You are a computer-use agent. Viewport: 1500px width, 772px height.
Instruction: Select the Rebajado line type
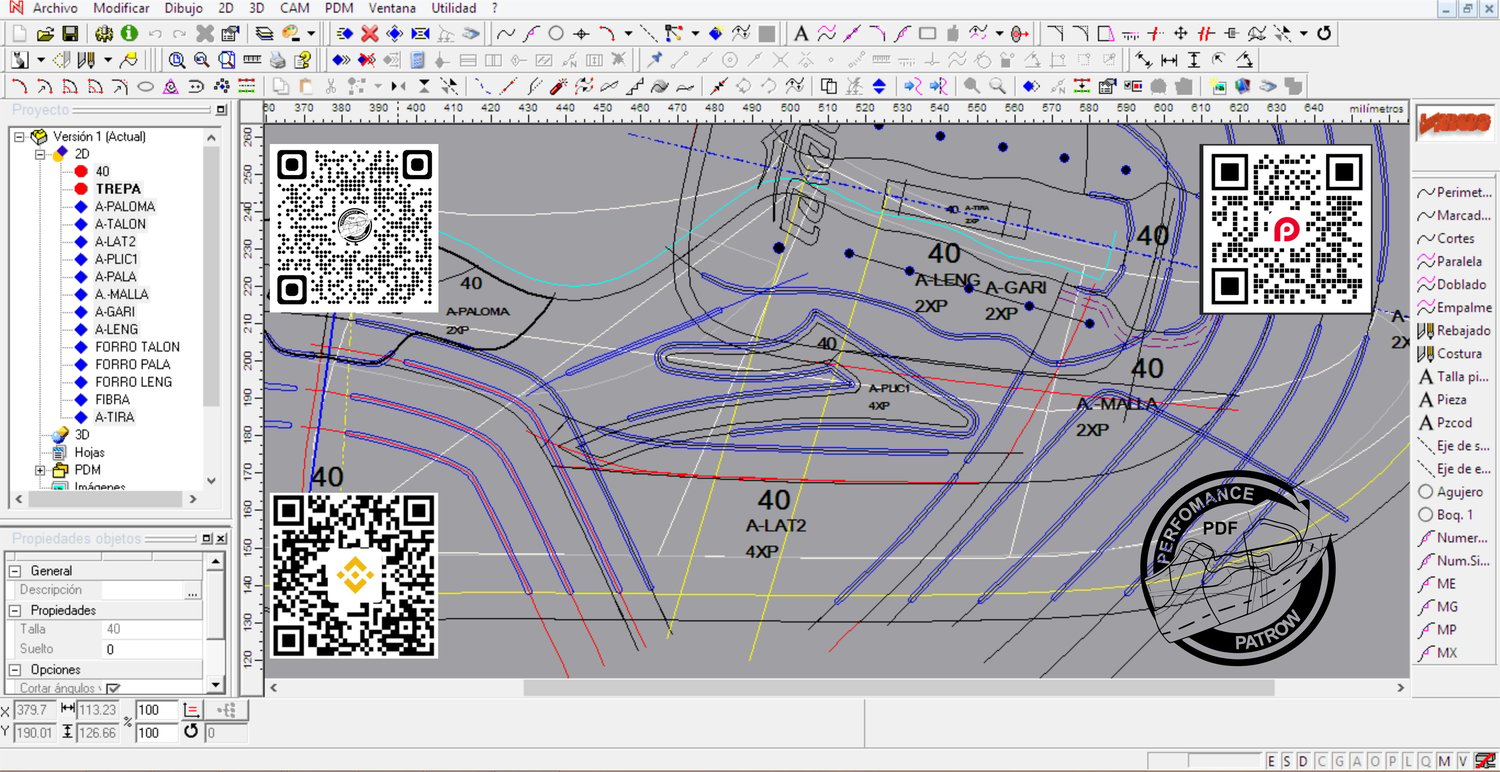coord(1455,330)
